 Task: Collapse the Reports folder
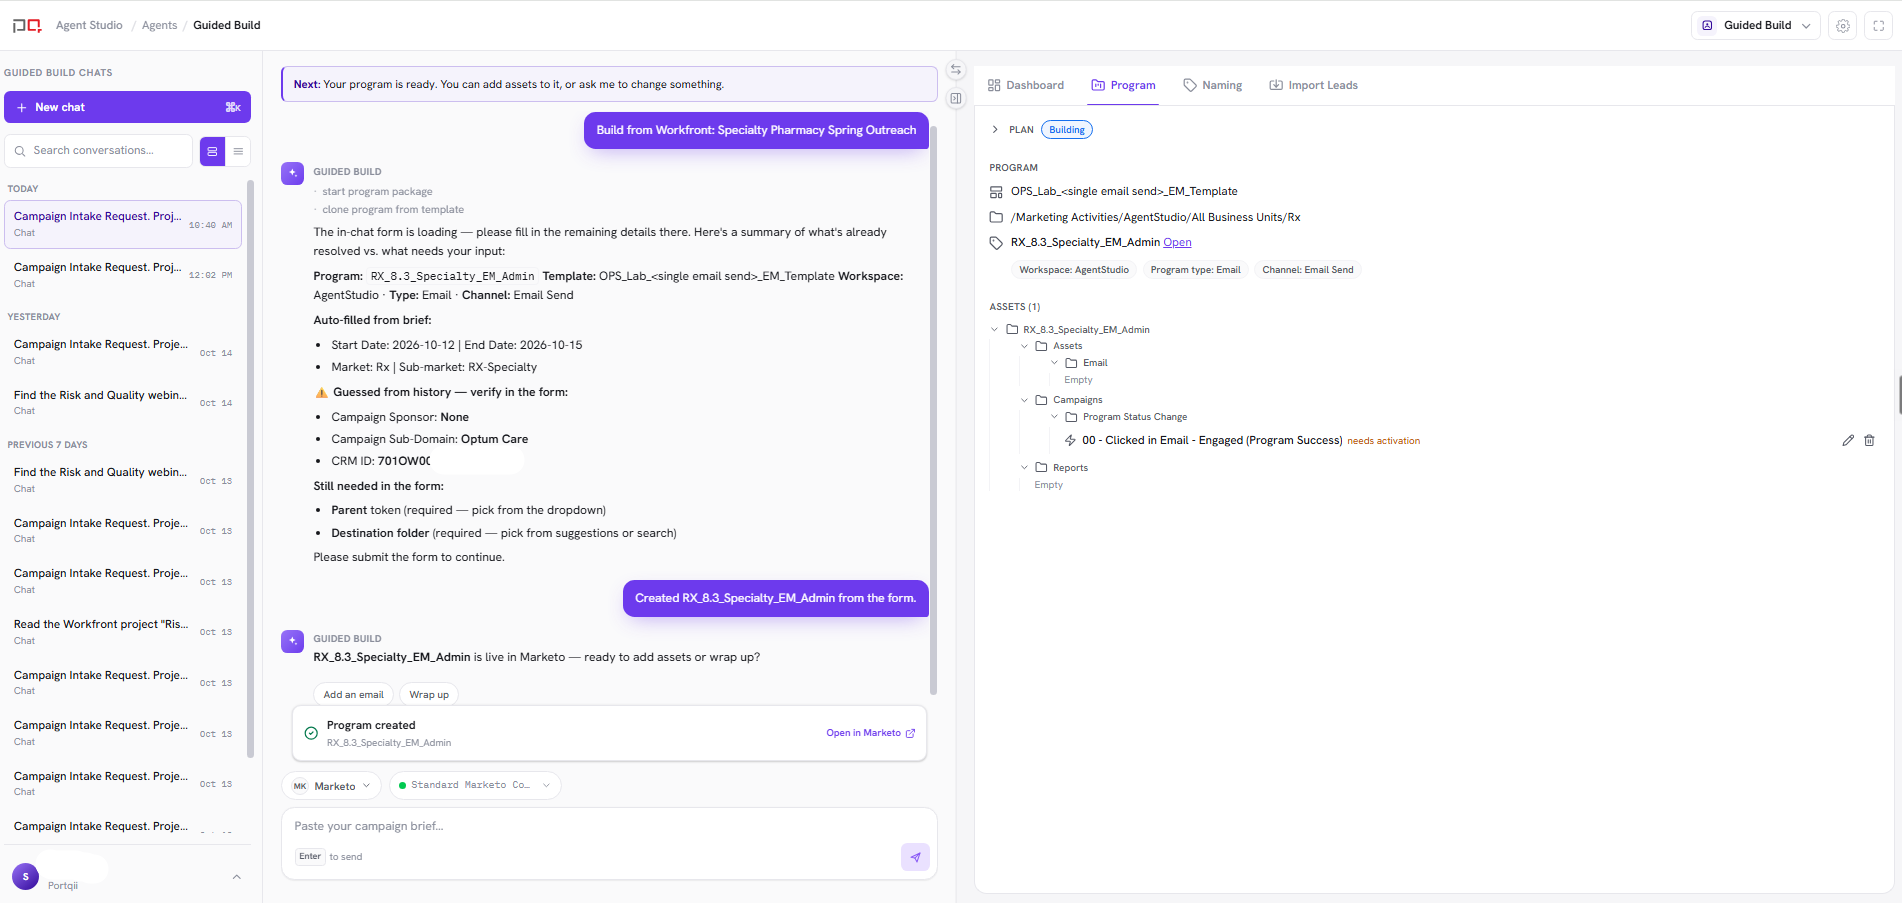tap(1025, 468)
